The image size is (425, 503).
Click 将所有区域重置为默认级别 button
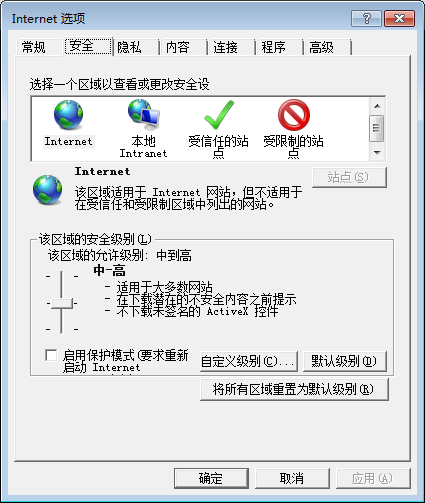pyautogui.click(x=294, y=389)
